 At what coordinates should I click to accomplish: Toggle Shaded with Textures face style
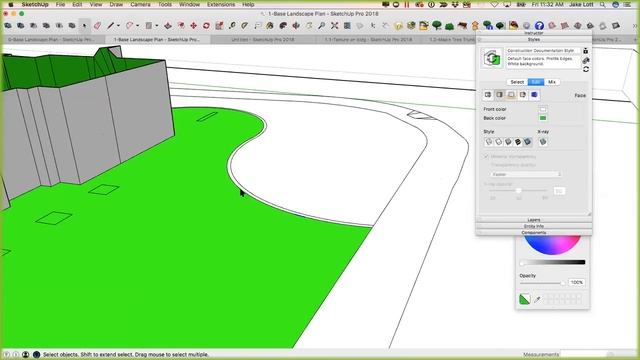(x=518, y=142)
